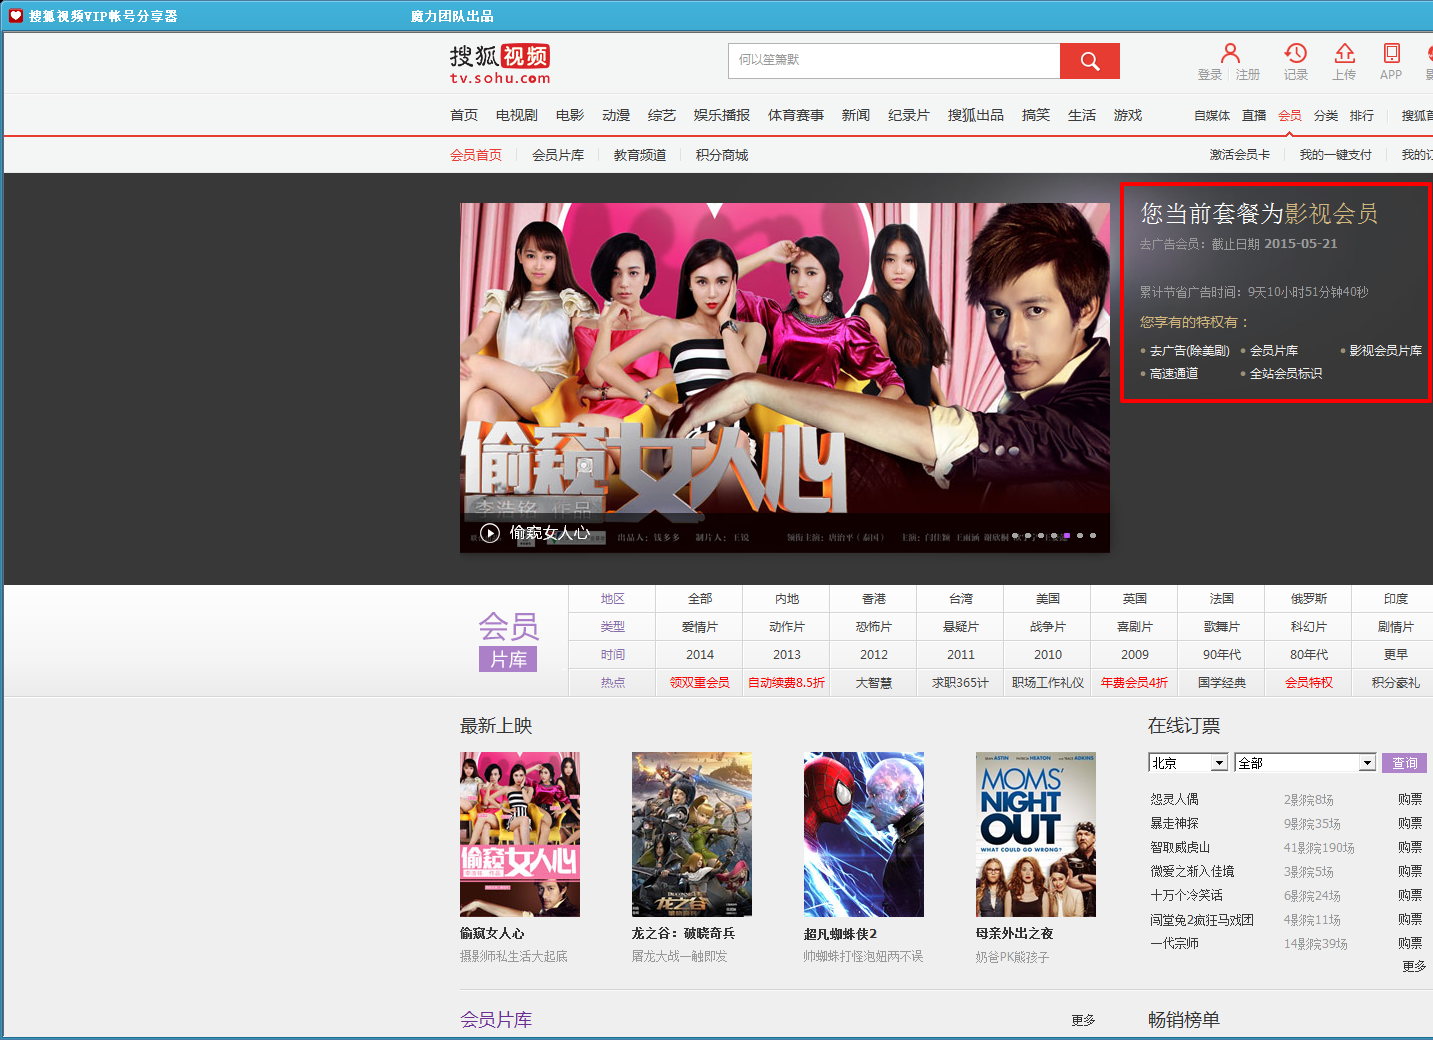The image size is (1433, 1040).
Task: Open 排行 rankings in the nav
Action: 1362,116
